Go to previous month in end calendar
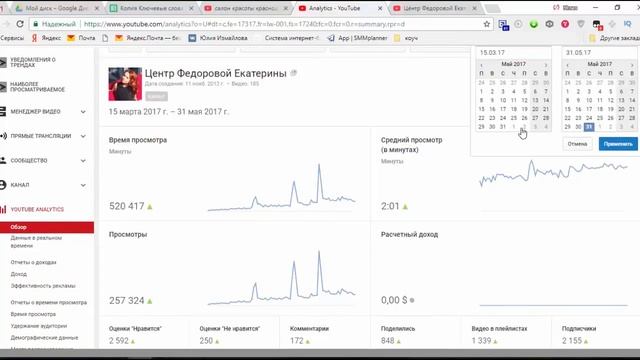The width and height of the screenshot is (640, 360). click(567, 64)
